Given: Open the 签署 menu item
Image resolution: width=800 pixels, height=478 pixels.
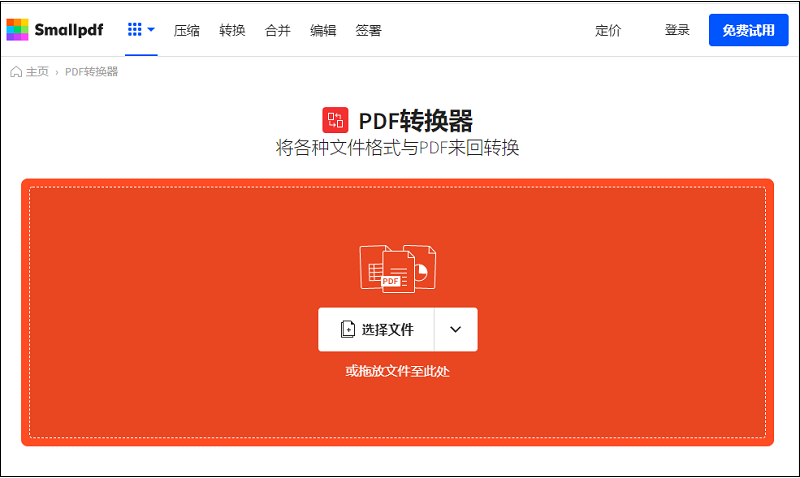Looking at the screenshot, I should tap(368, 31).
